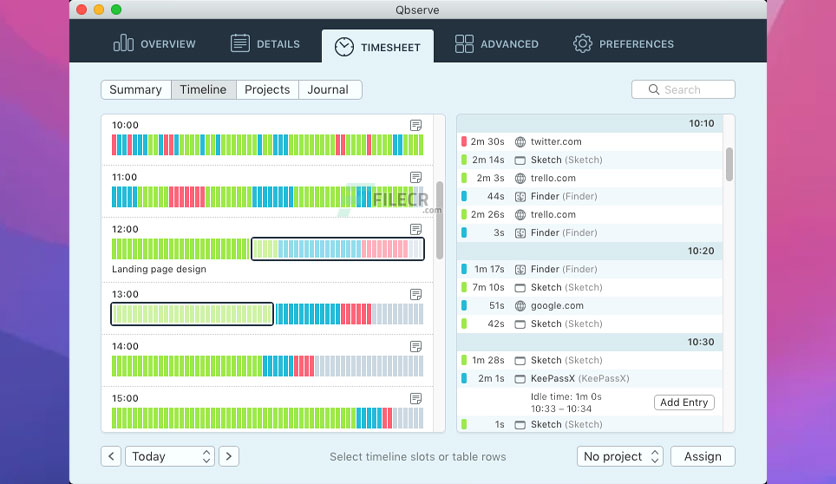
Task: Select the Journal view segment
Action: (328, 90)
